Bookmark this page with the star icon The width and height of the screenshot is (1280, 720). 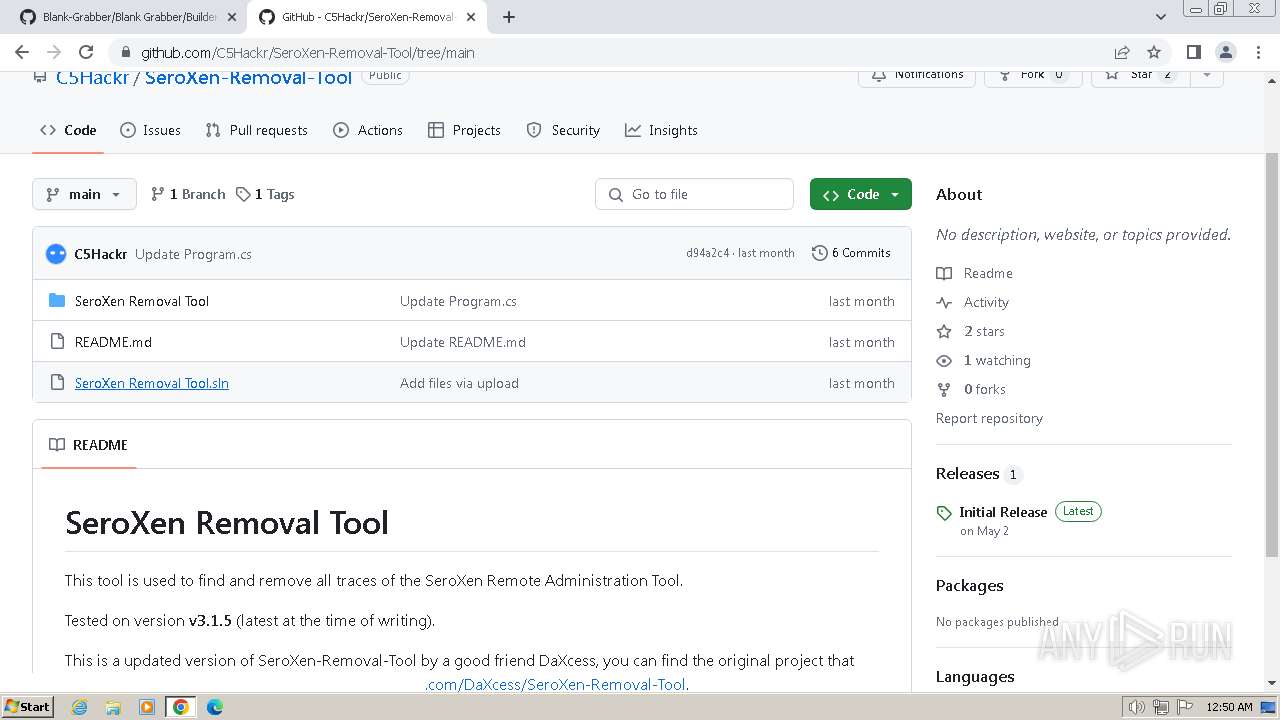[1154, 52]
